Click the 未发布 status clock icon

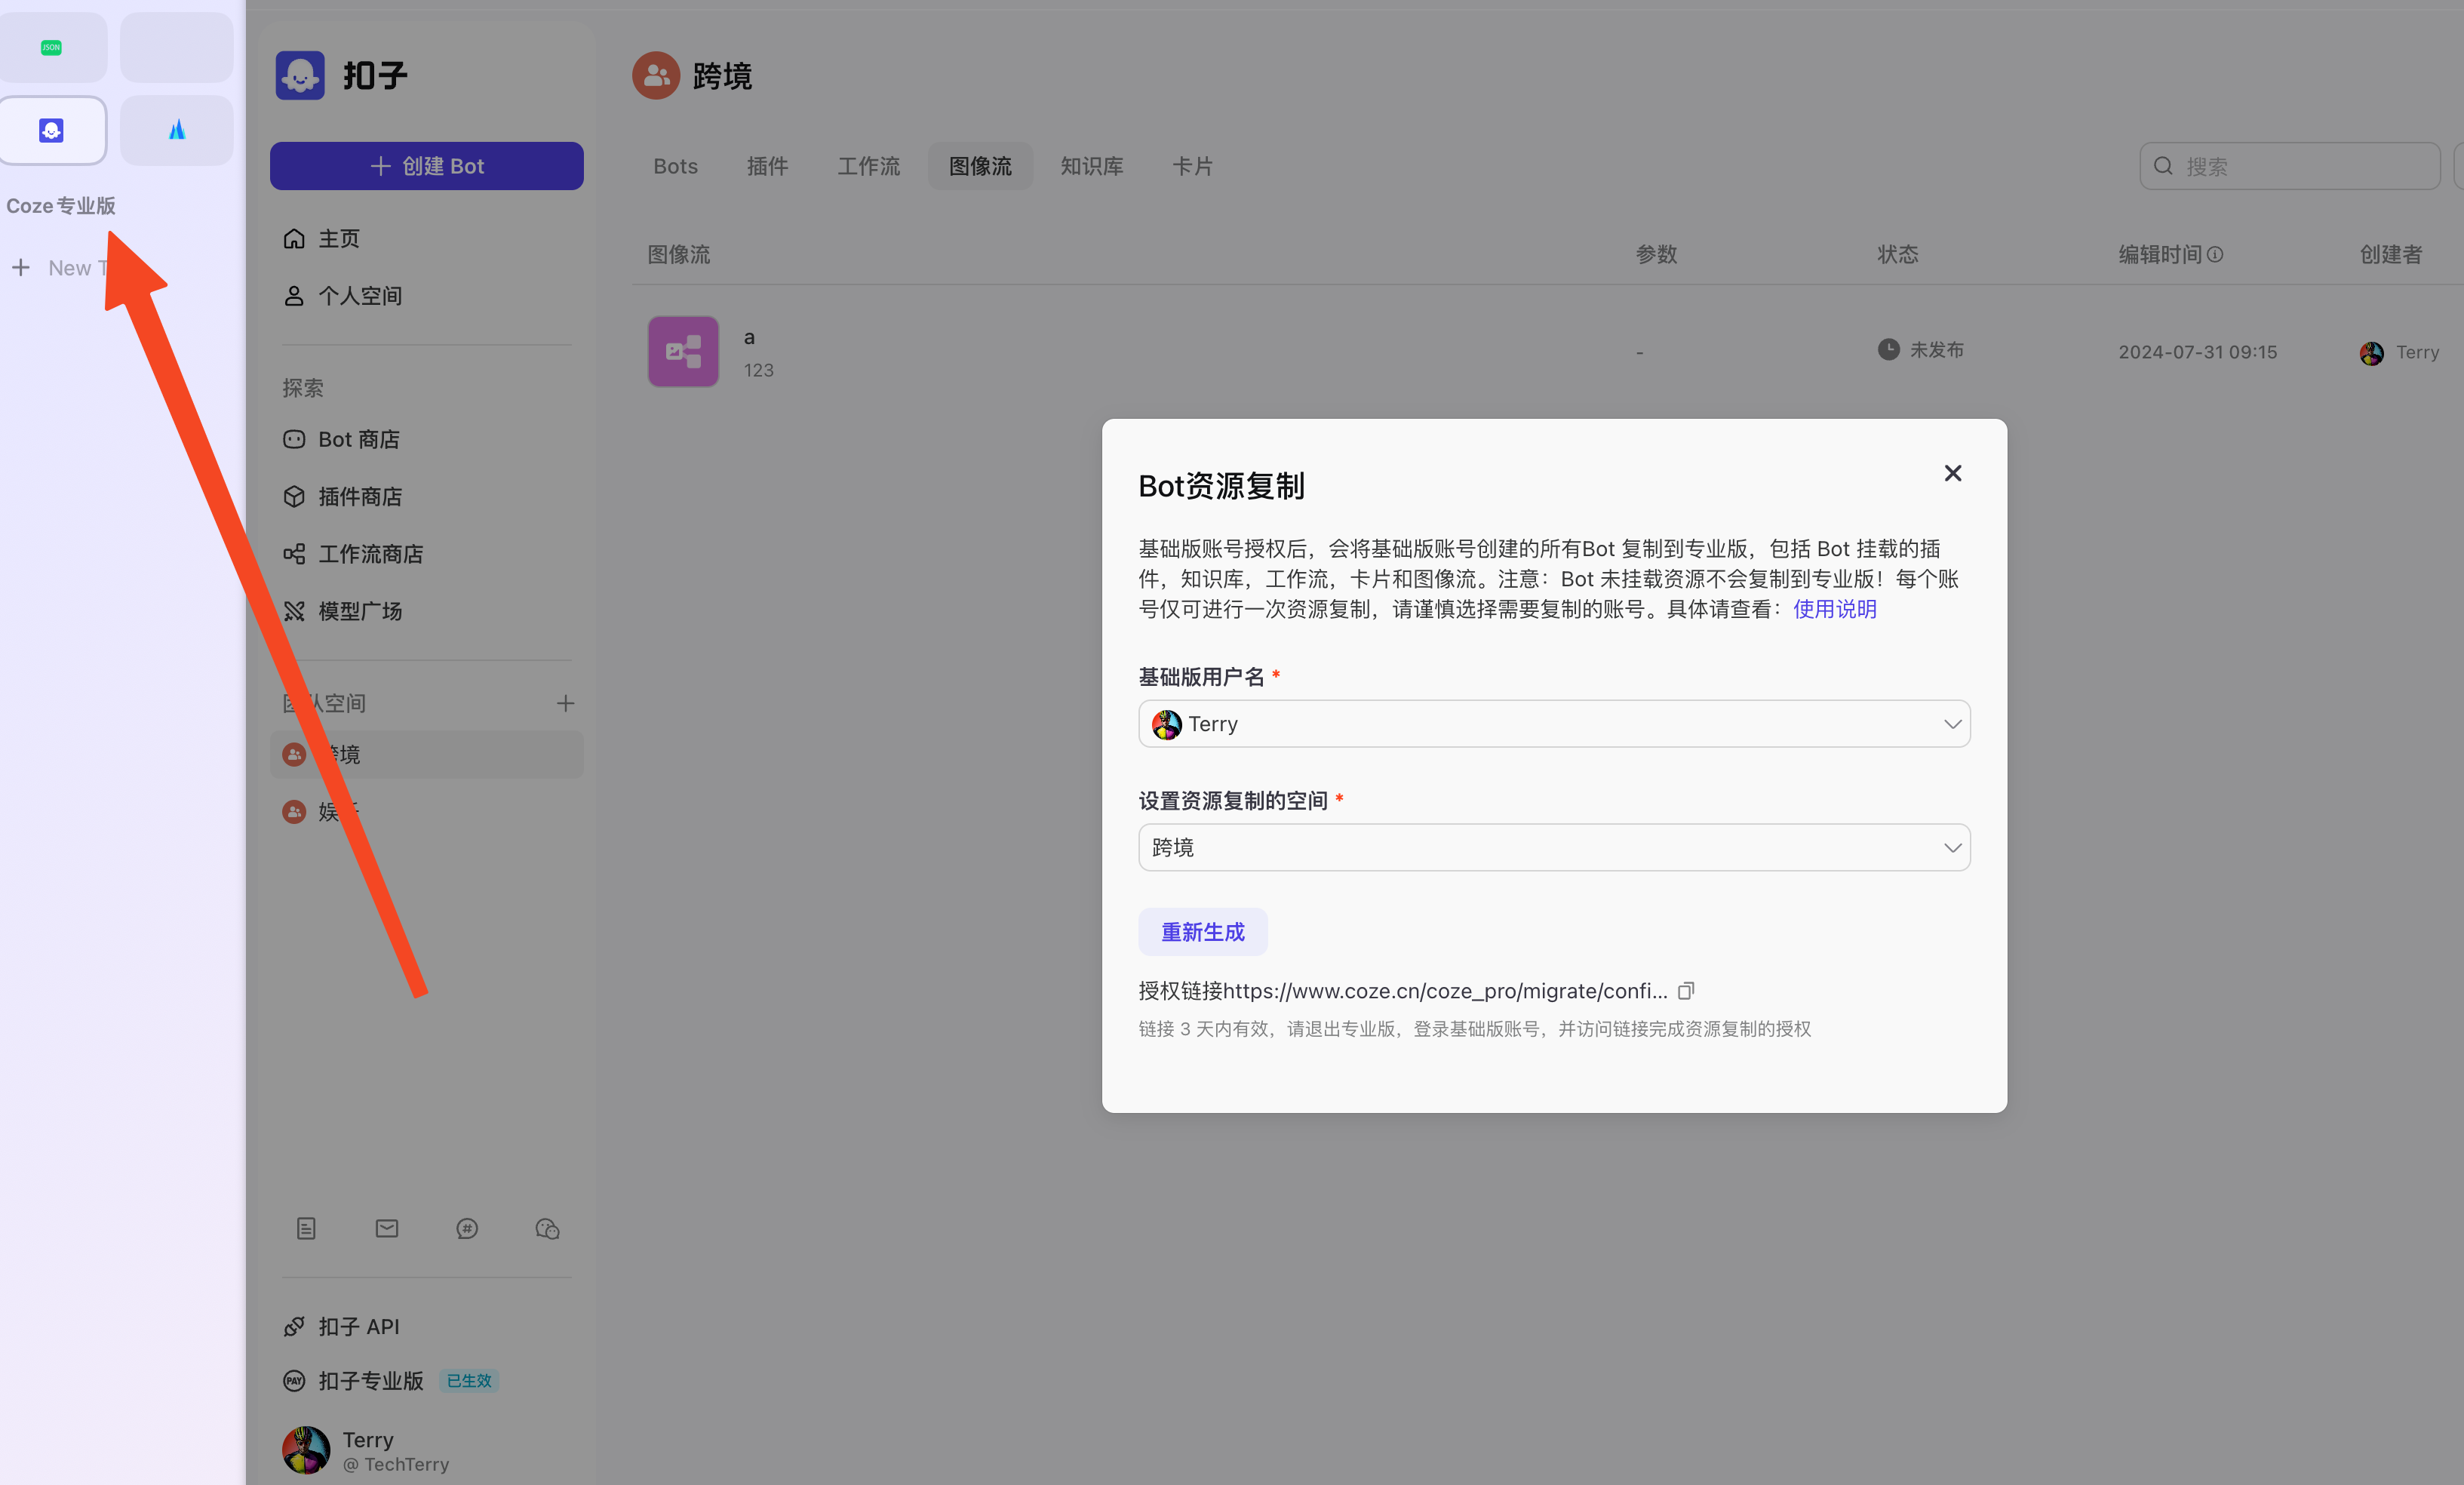(1888, 349)
